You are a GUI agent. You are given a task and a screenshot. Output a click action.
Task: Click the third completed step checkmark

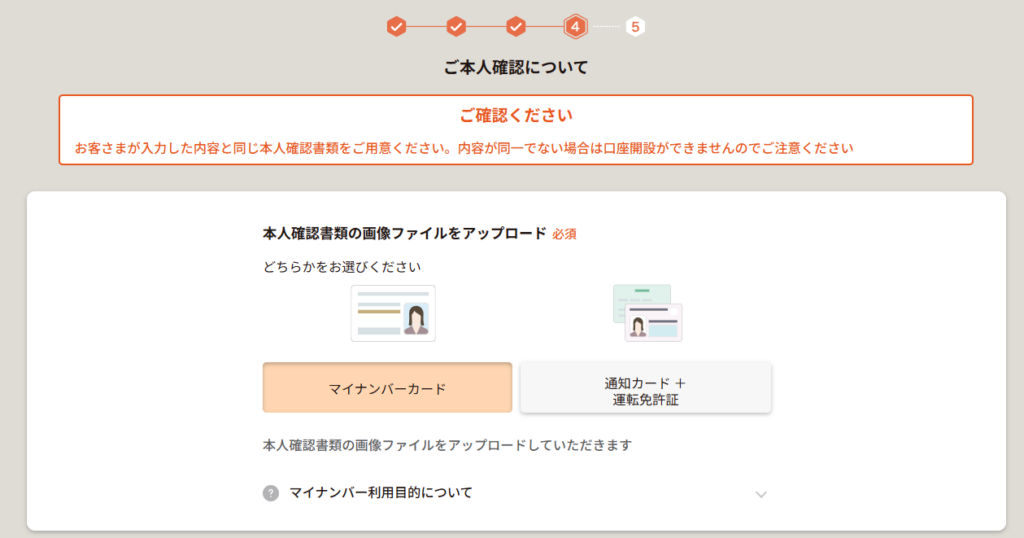[516, 27]
